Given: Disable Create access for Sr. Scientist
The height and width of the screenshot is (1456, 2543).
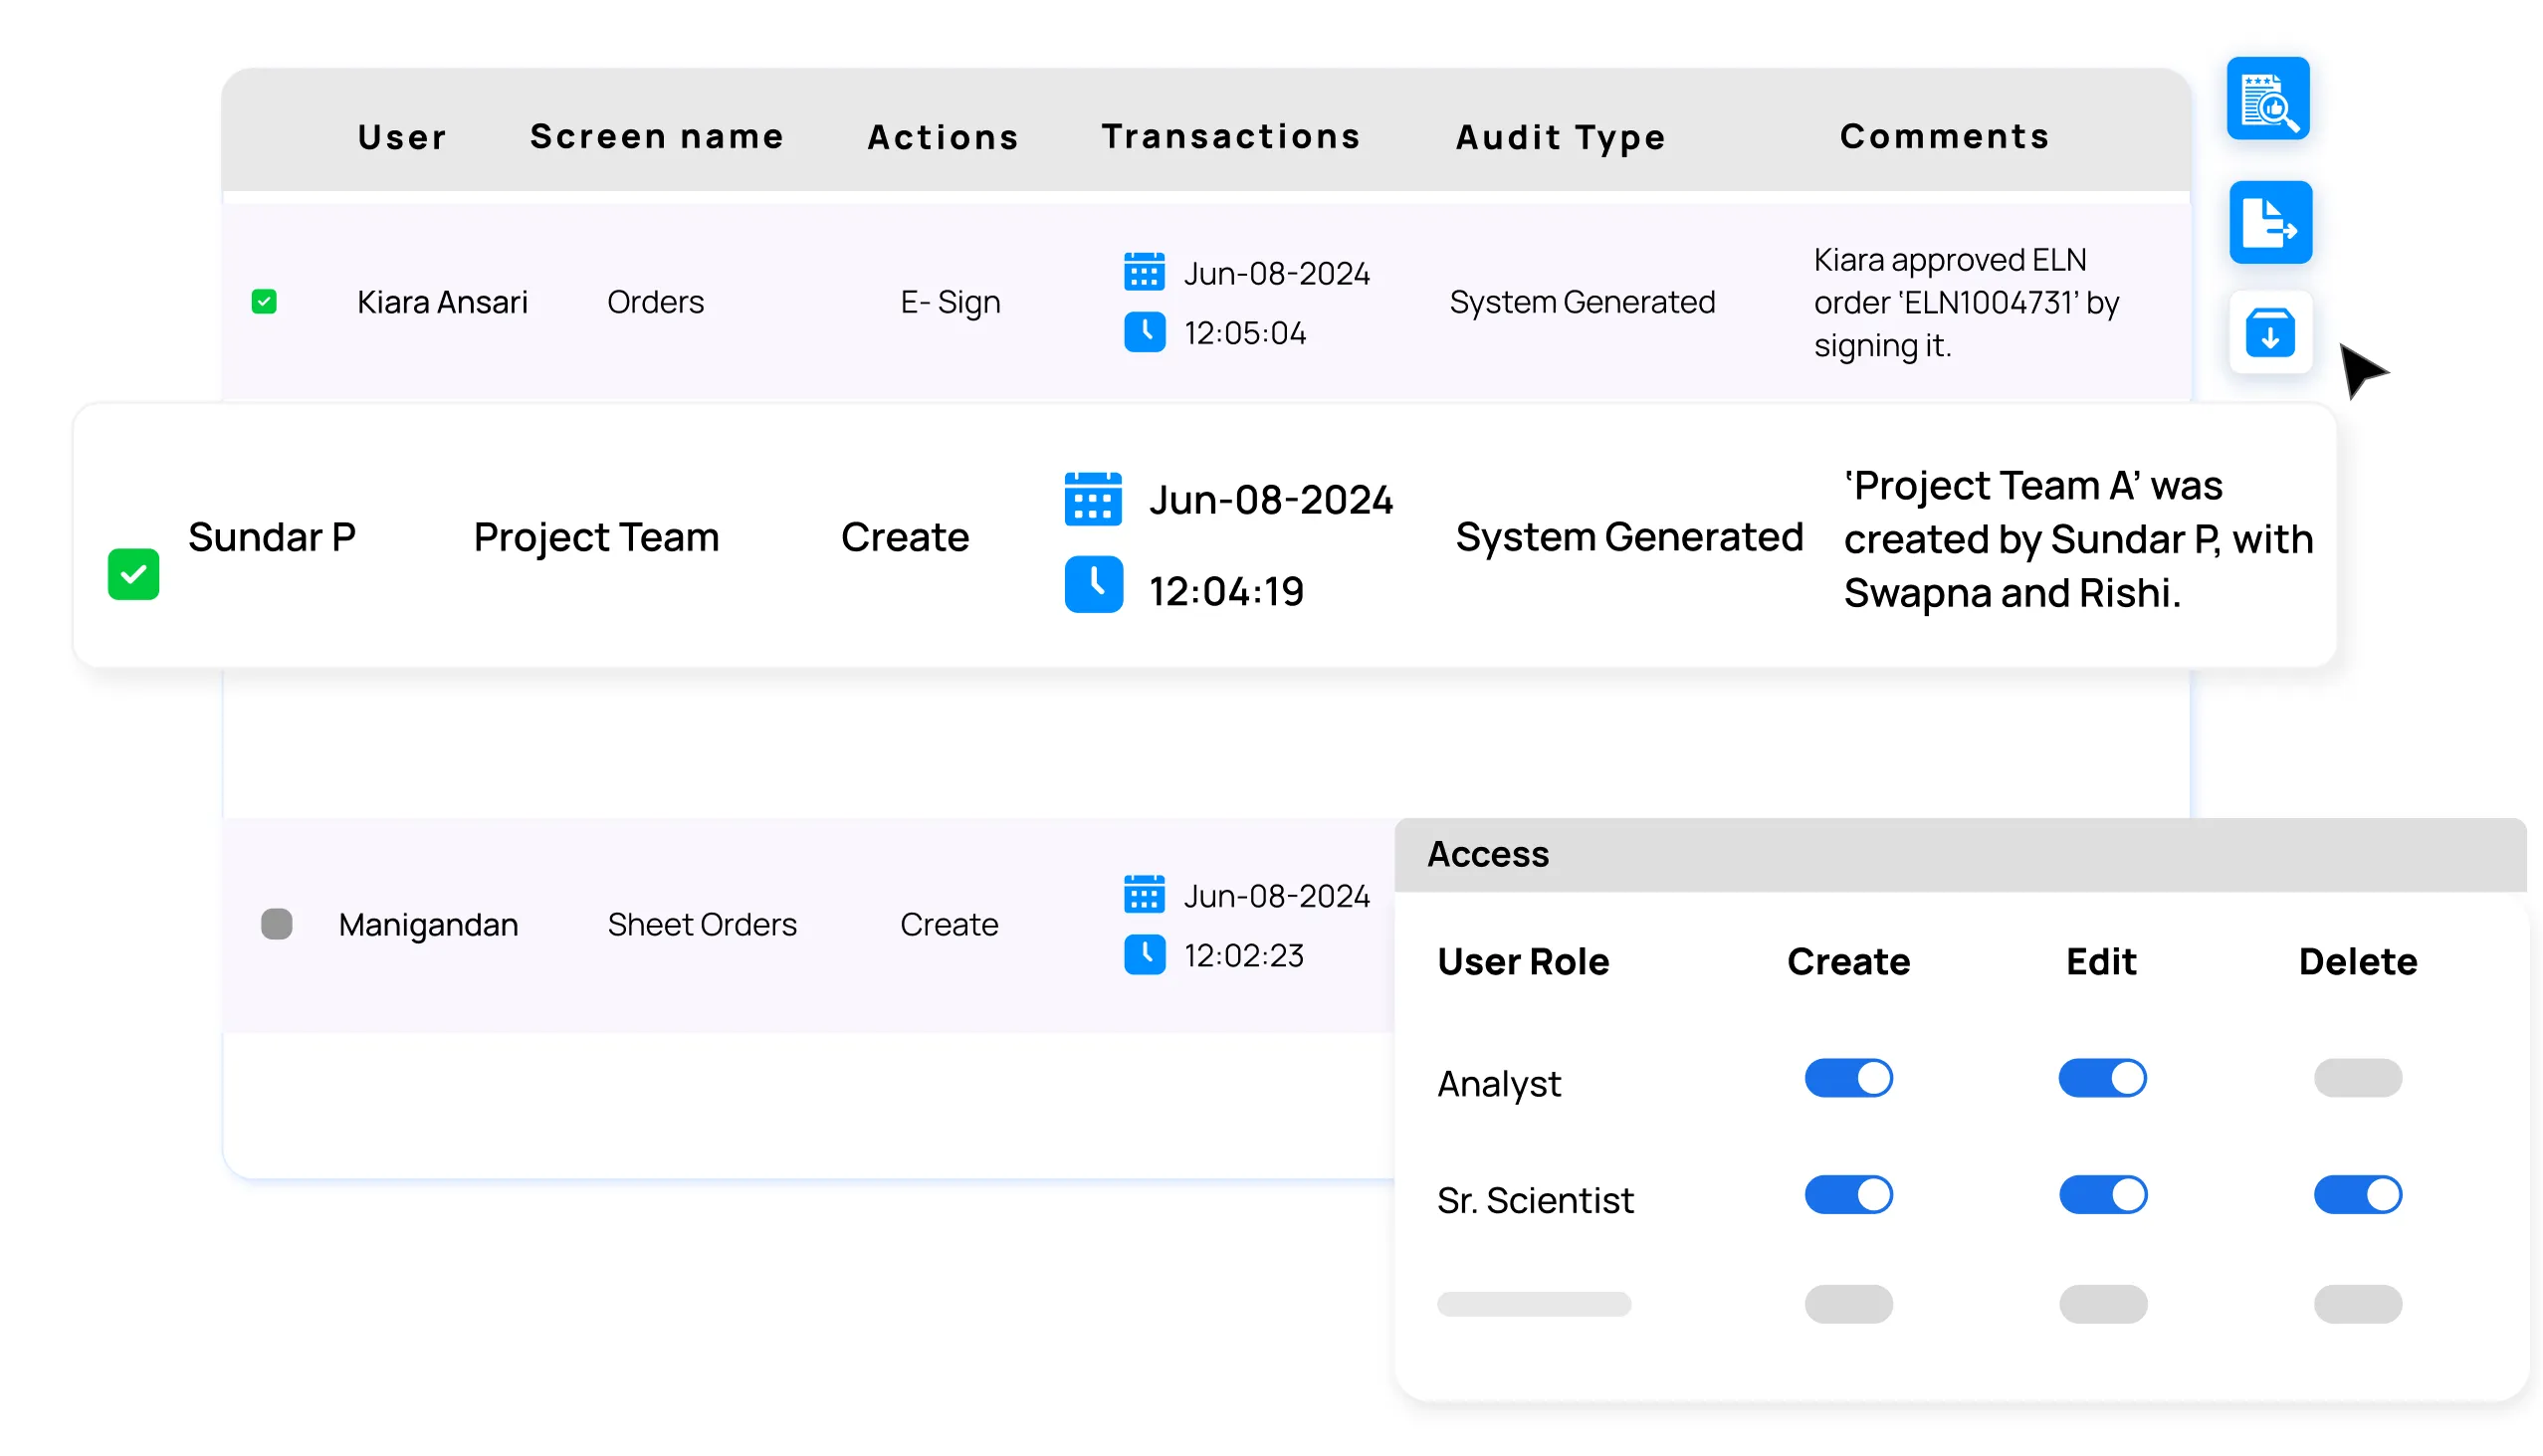Looking at the screenshot, I should pyautogui.click(x=1848, y=1195).
